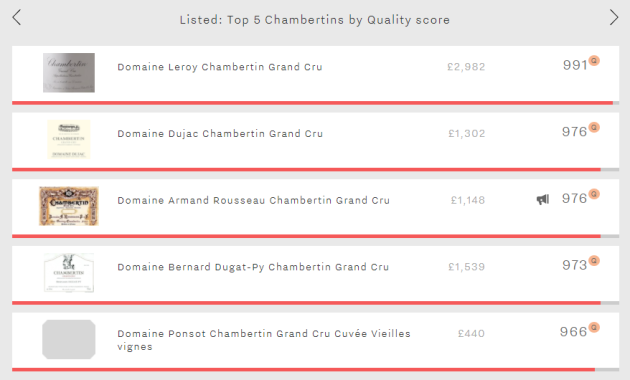630x380 pixels.
Task: Select the Dugat-Py label thumbnail
Action: [69, 273]
